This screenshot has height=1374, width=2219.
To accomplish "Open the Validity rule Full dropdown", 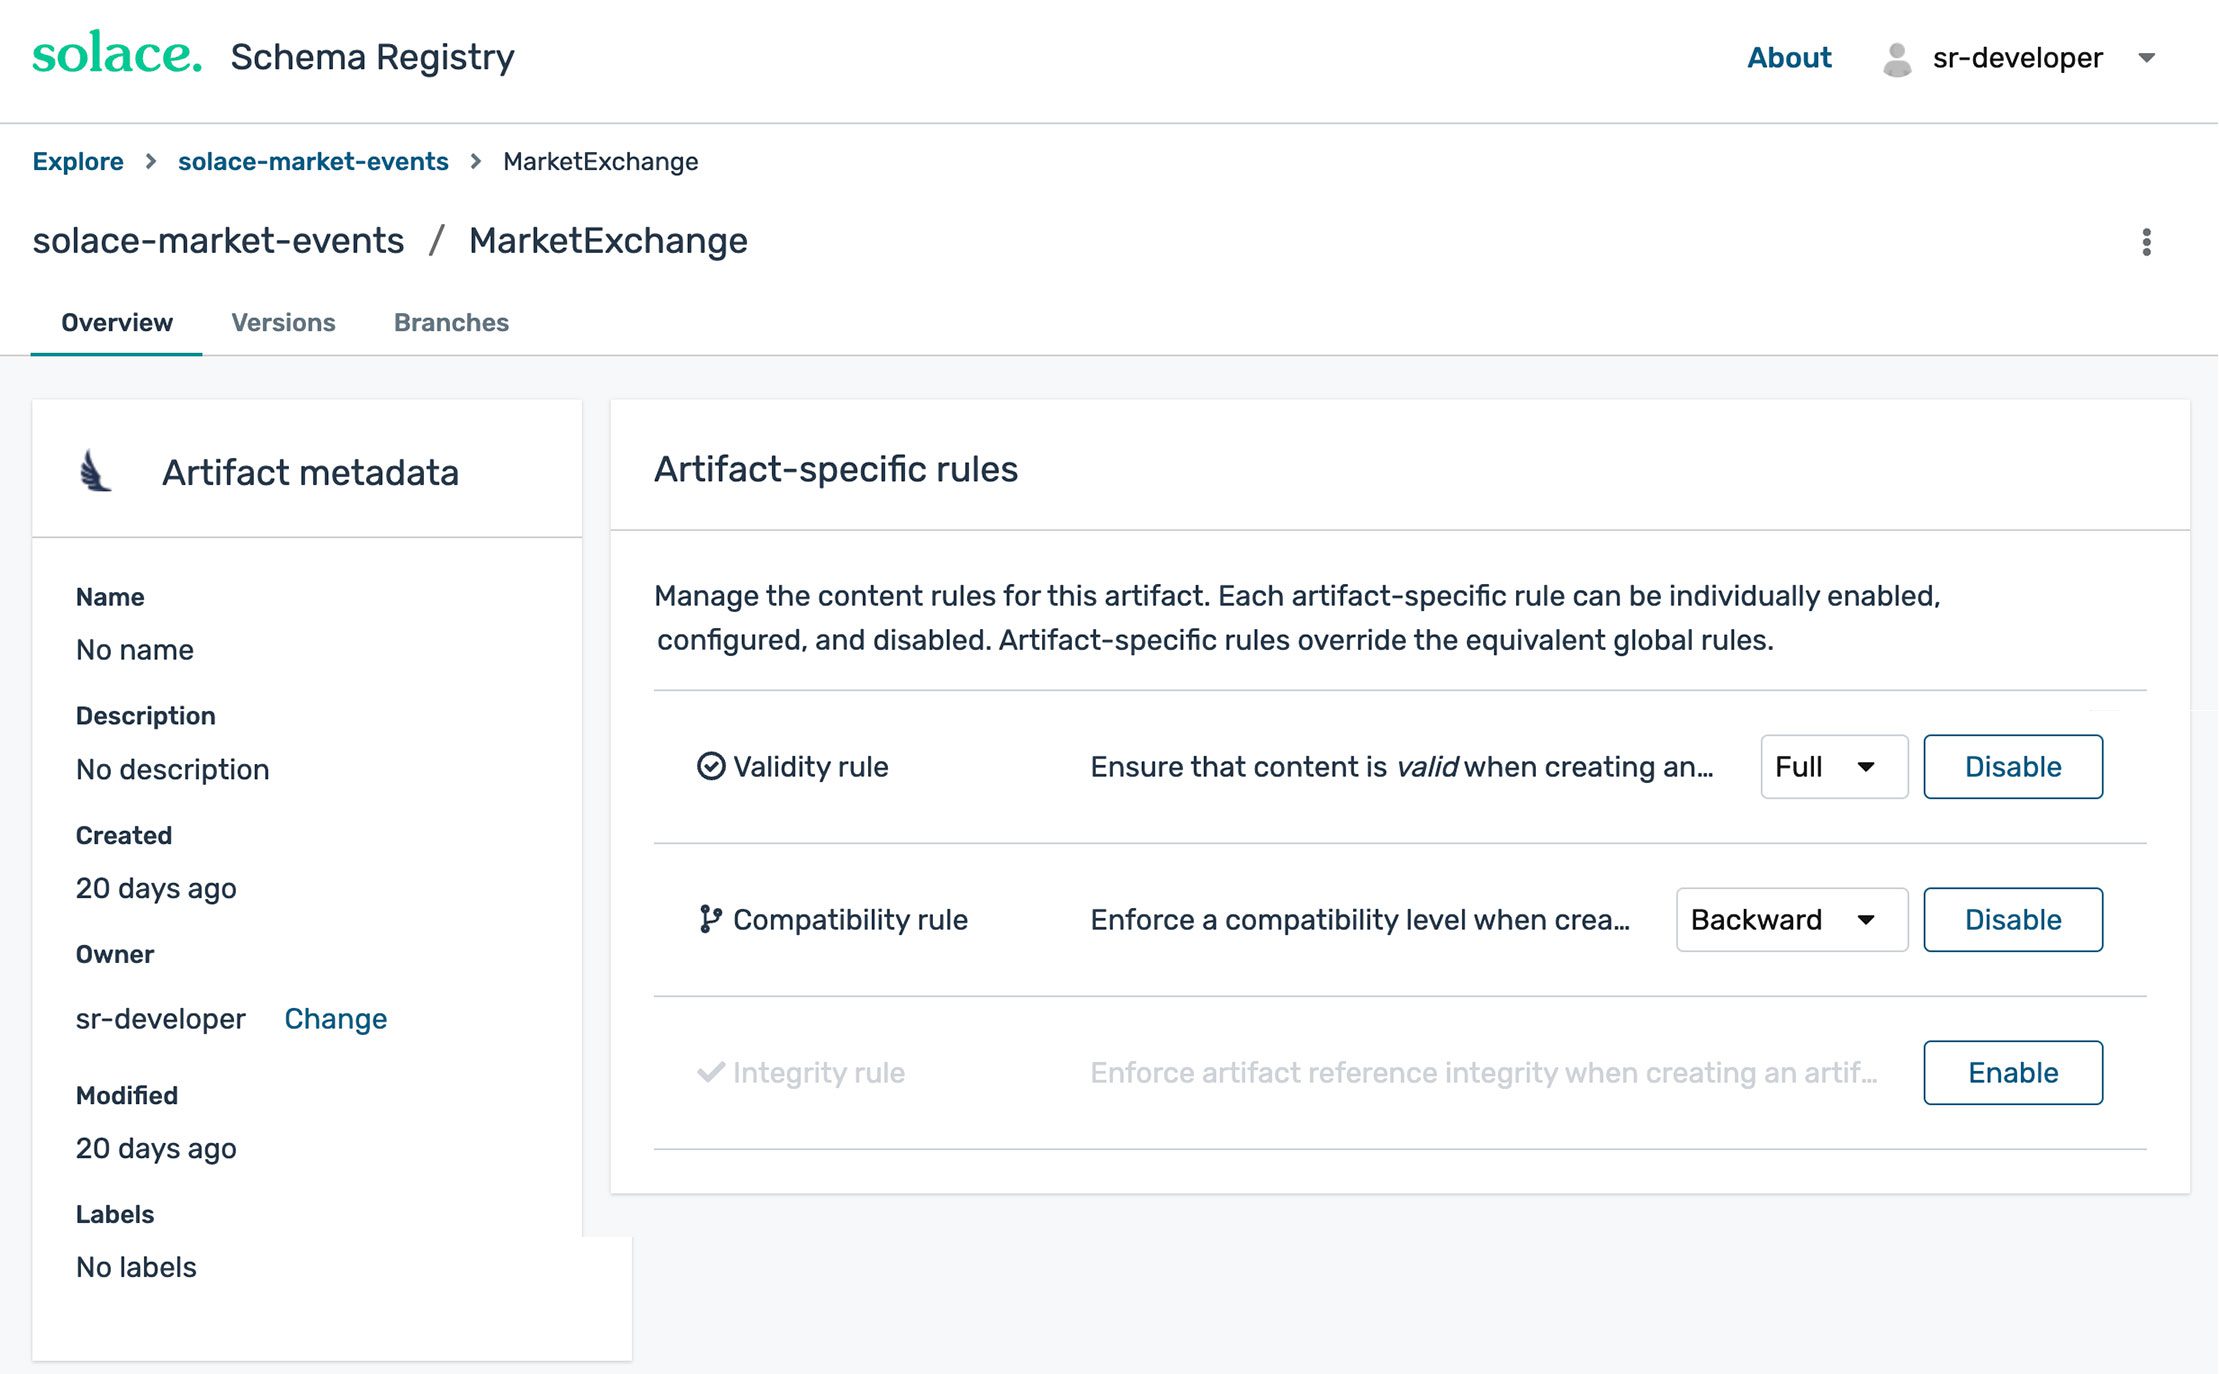I will click(x=1834, y=767).
